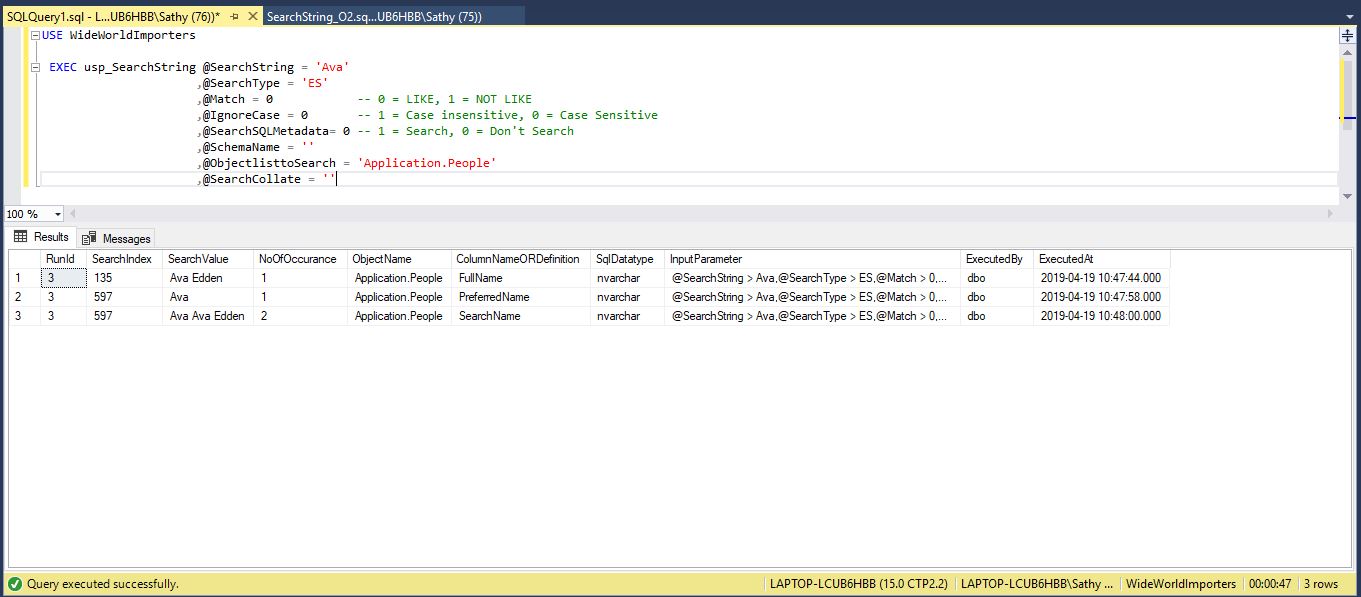Click the ExecutedAt column header
This screenshot has height=597, width=1361.
click(x=1101, y=259)
